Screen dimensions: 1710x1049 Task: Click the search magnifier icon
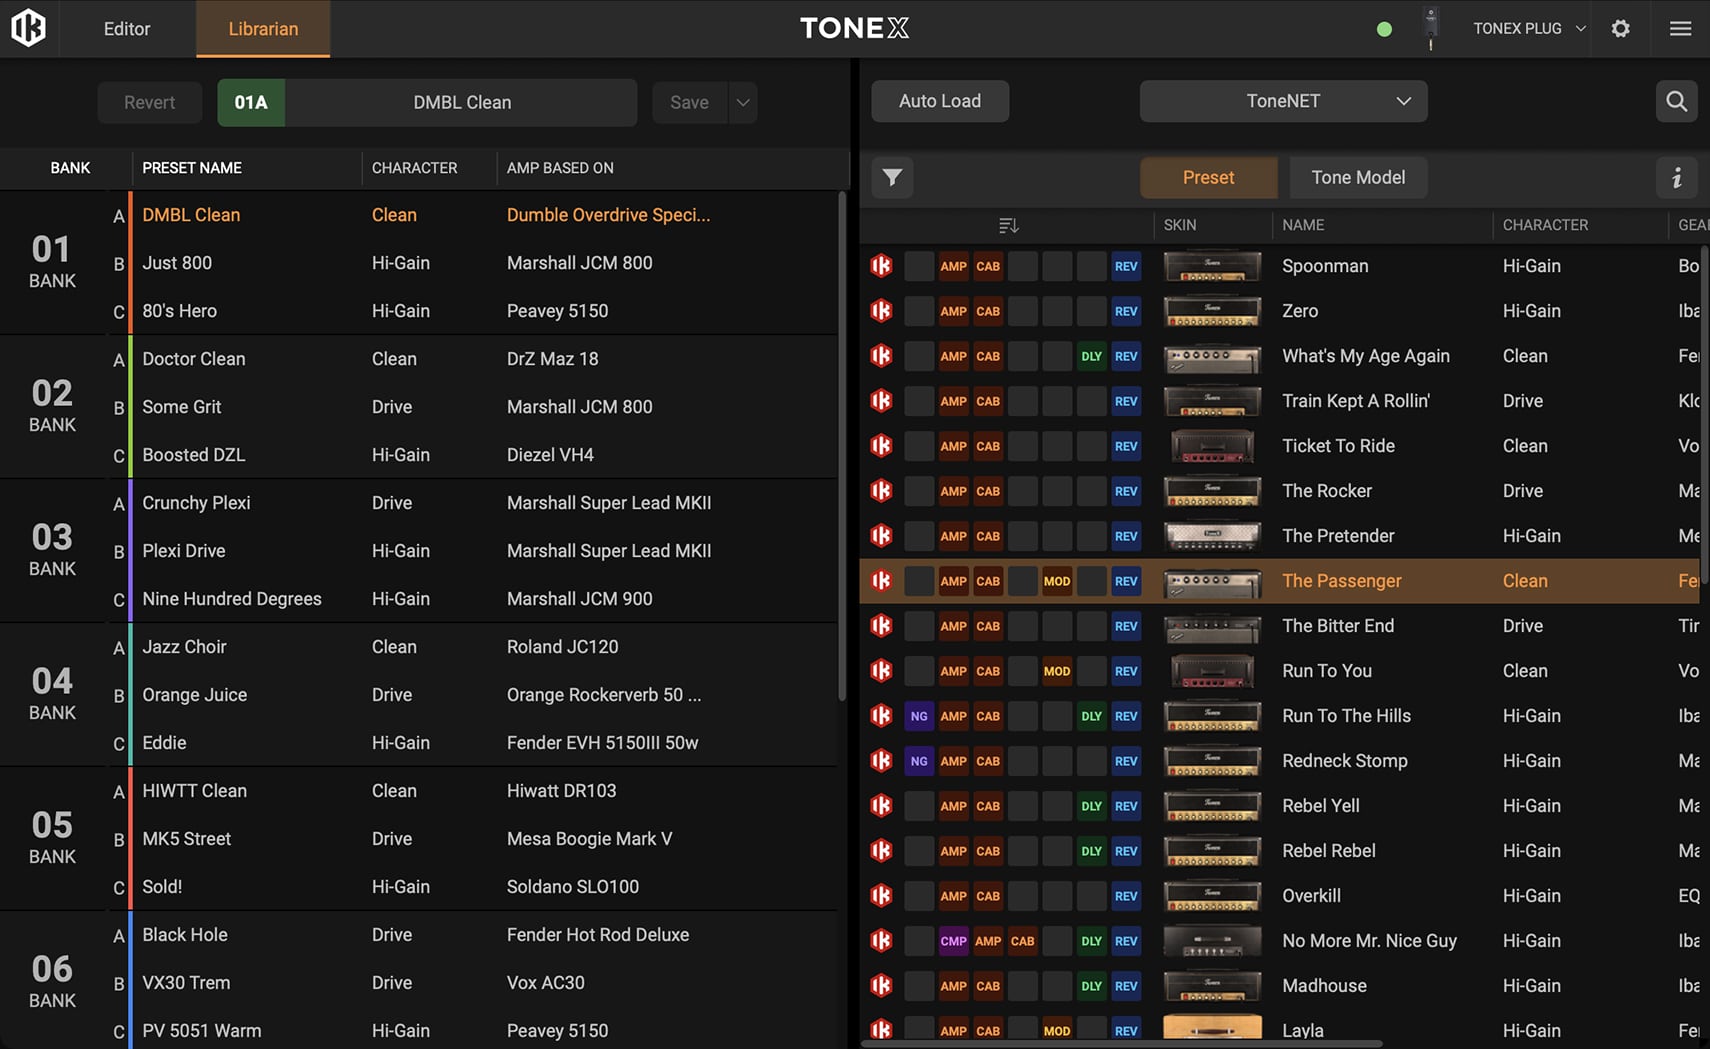click(x=1676, y=101)
